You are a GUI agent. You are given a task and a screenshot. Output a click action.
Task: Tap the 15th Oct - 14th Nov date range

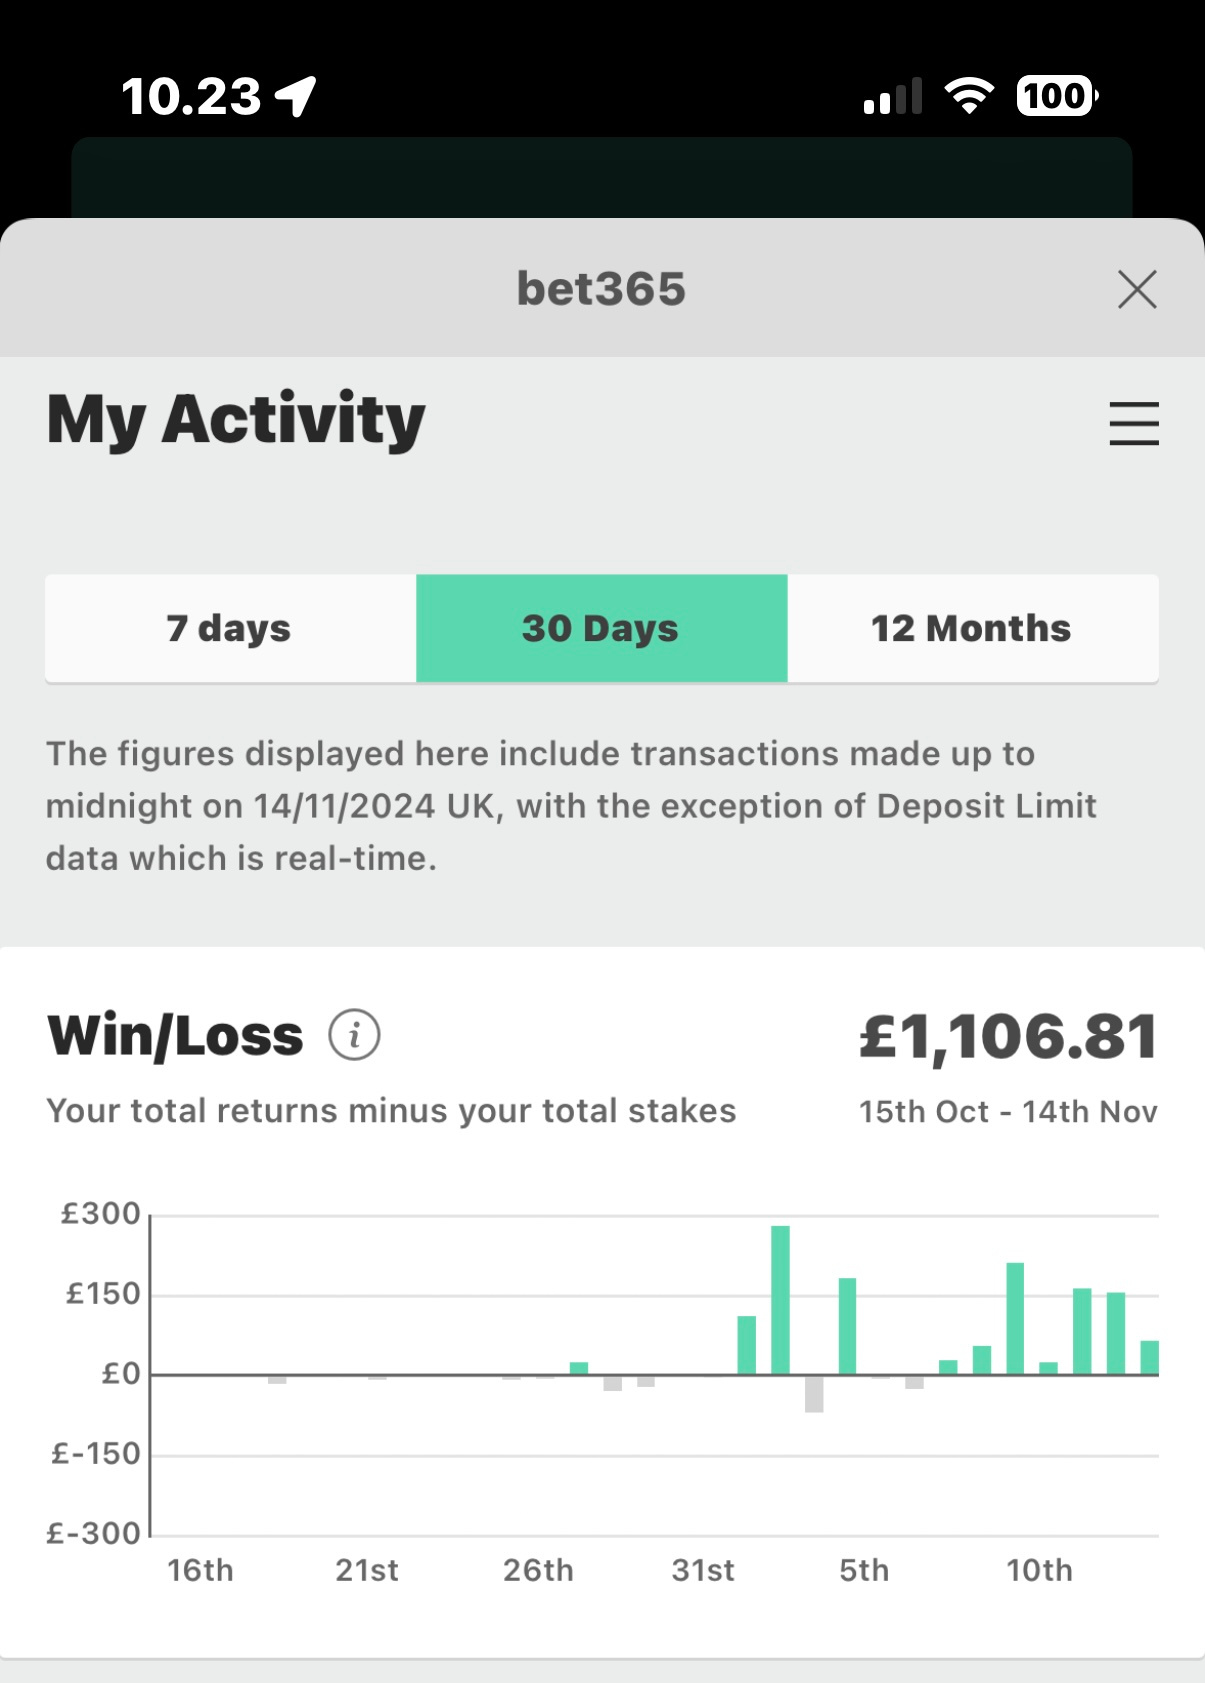coord(1008,1112)
